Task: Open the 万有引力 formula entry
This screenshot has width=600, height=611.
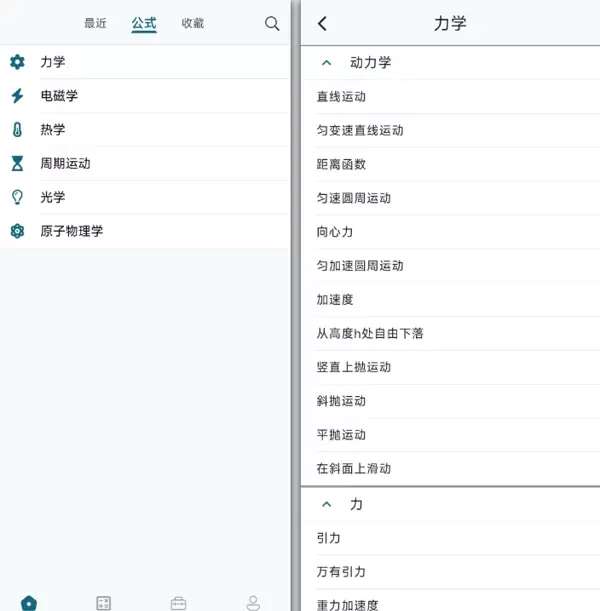Action: point(341,572)
